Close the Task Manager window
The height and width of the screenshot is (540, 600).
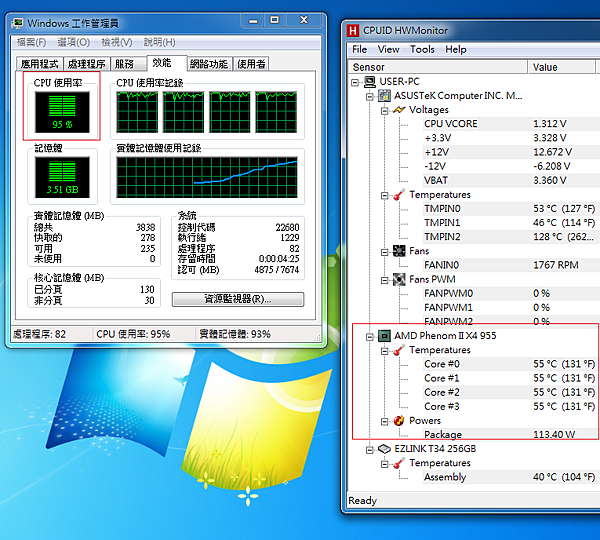coord(304,20)
